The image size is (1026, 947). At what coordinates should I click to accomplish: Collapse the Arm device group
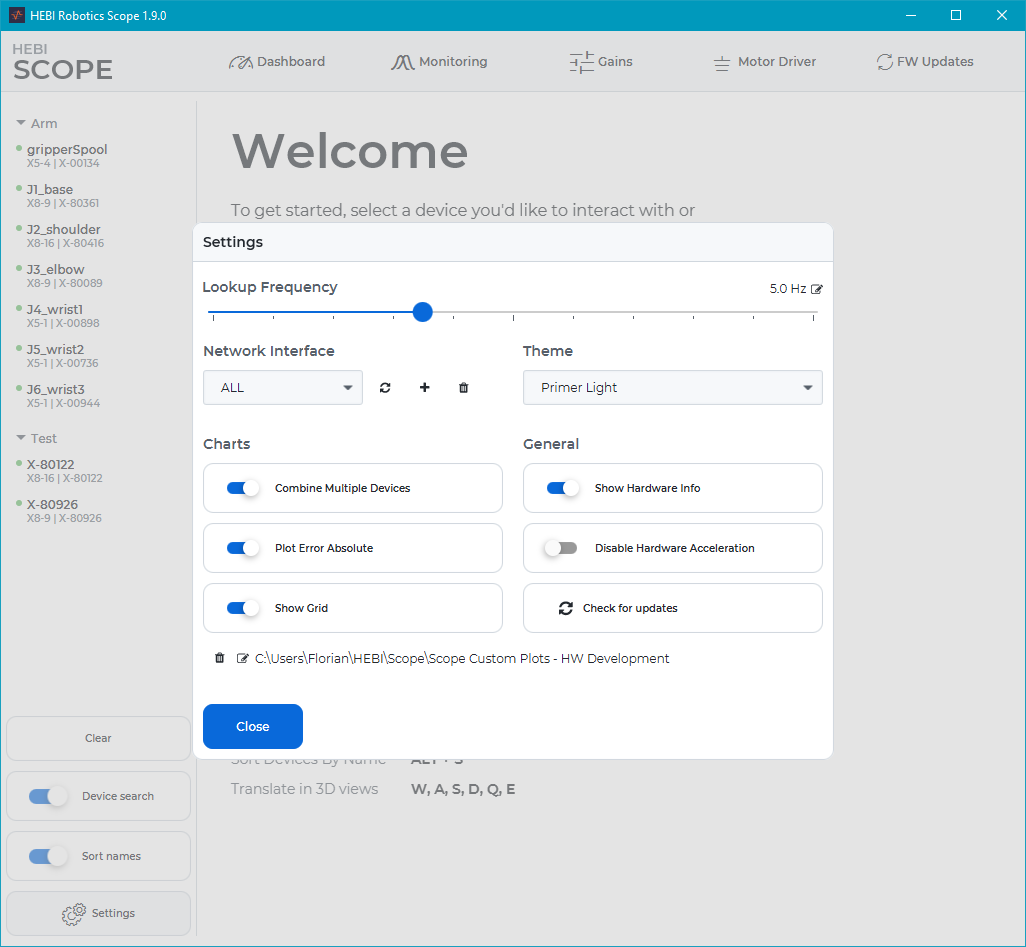pyautogui.click(x=21, y=124)
